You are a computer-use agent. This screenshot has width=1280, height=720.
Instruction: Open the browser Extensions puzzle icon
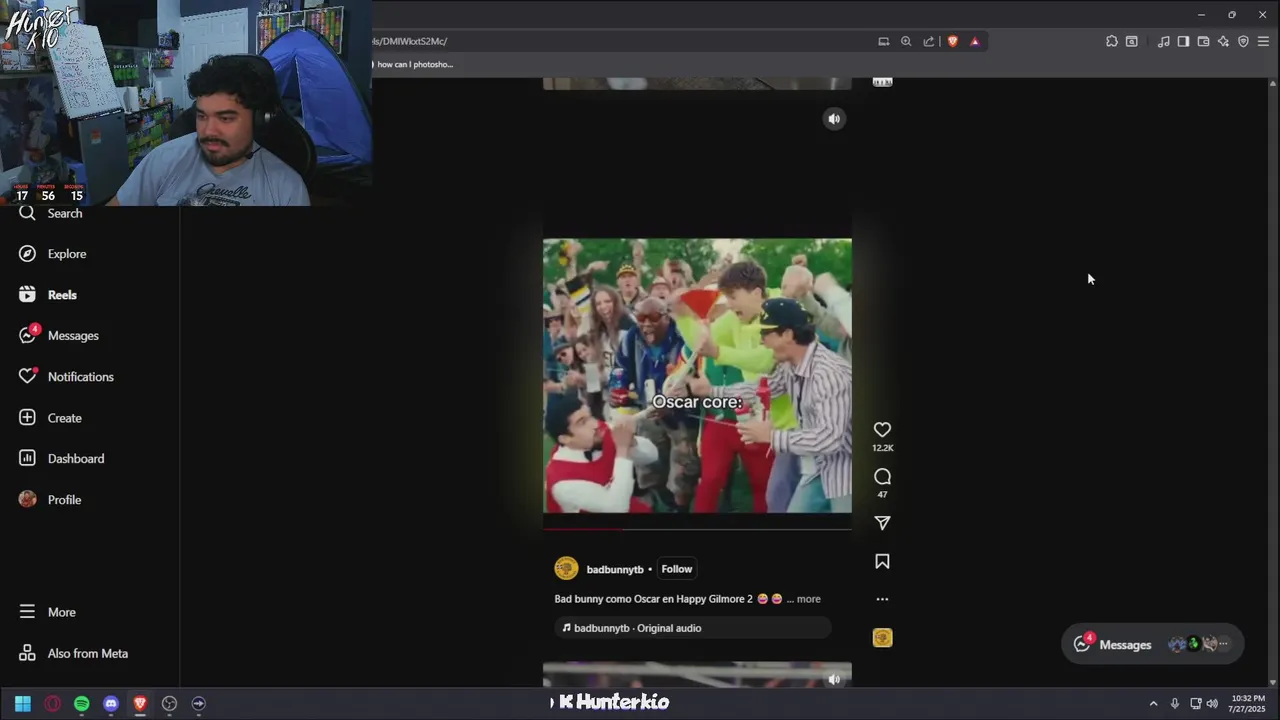pyautogui.click(x=1112, y=41)
